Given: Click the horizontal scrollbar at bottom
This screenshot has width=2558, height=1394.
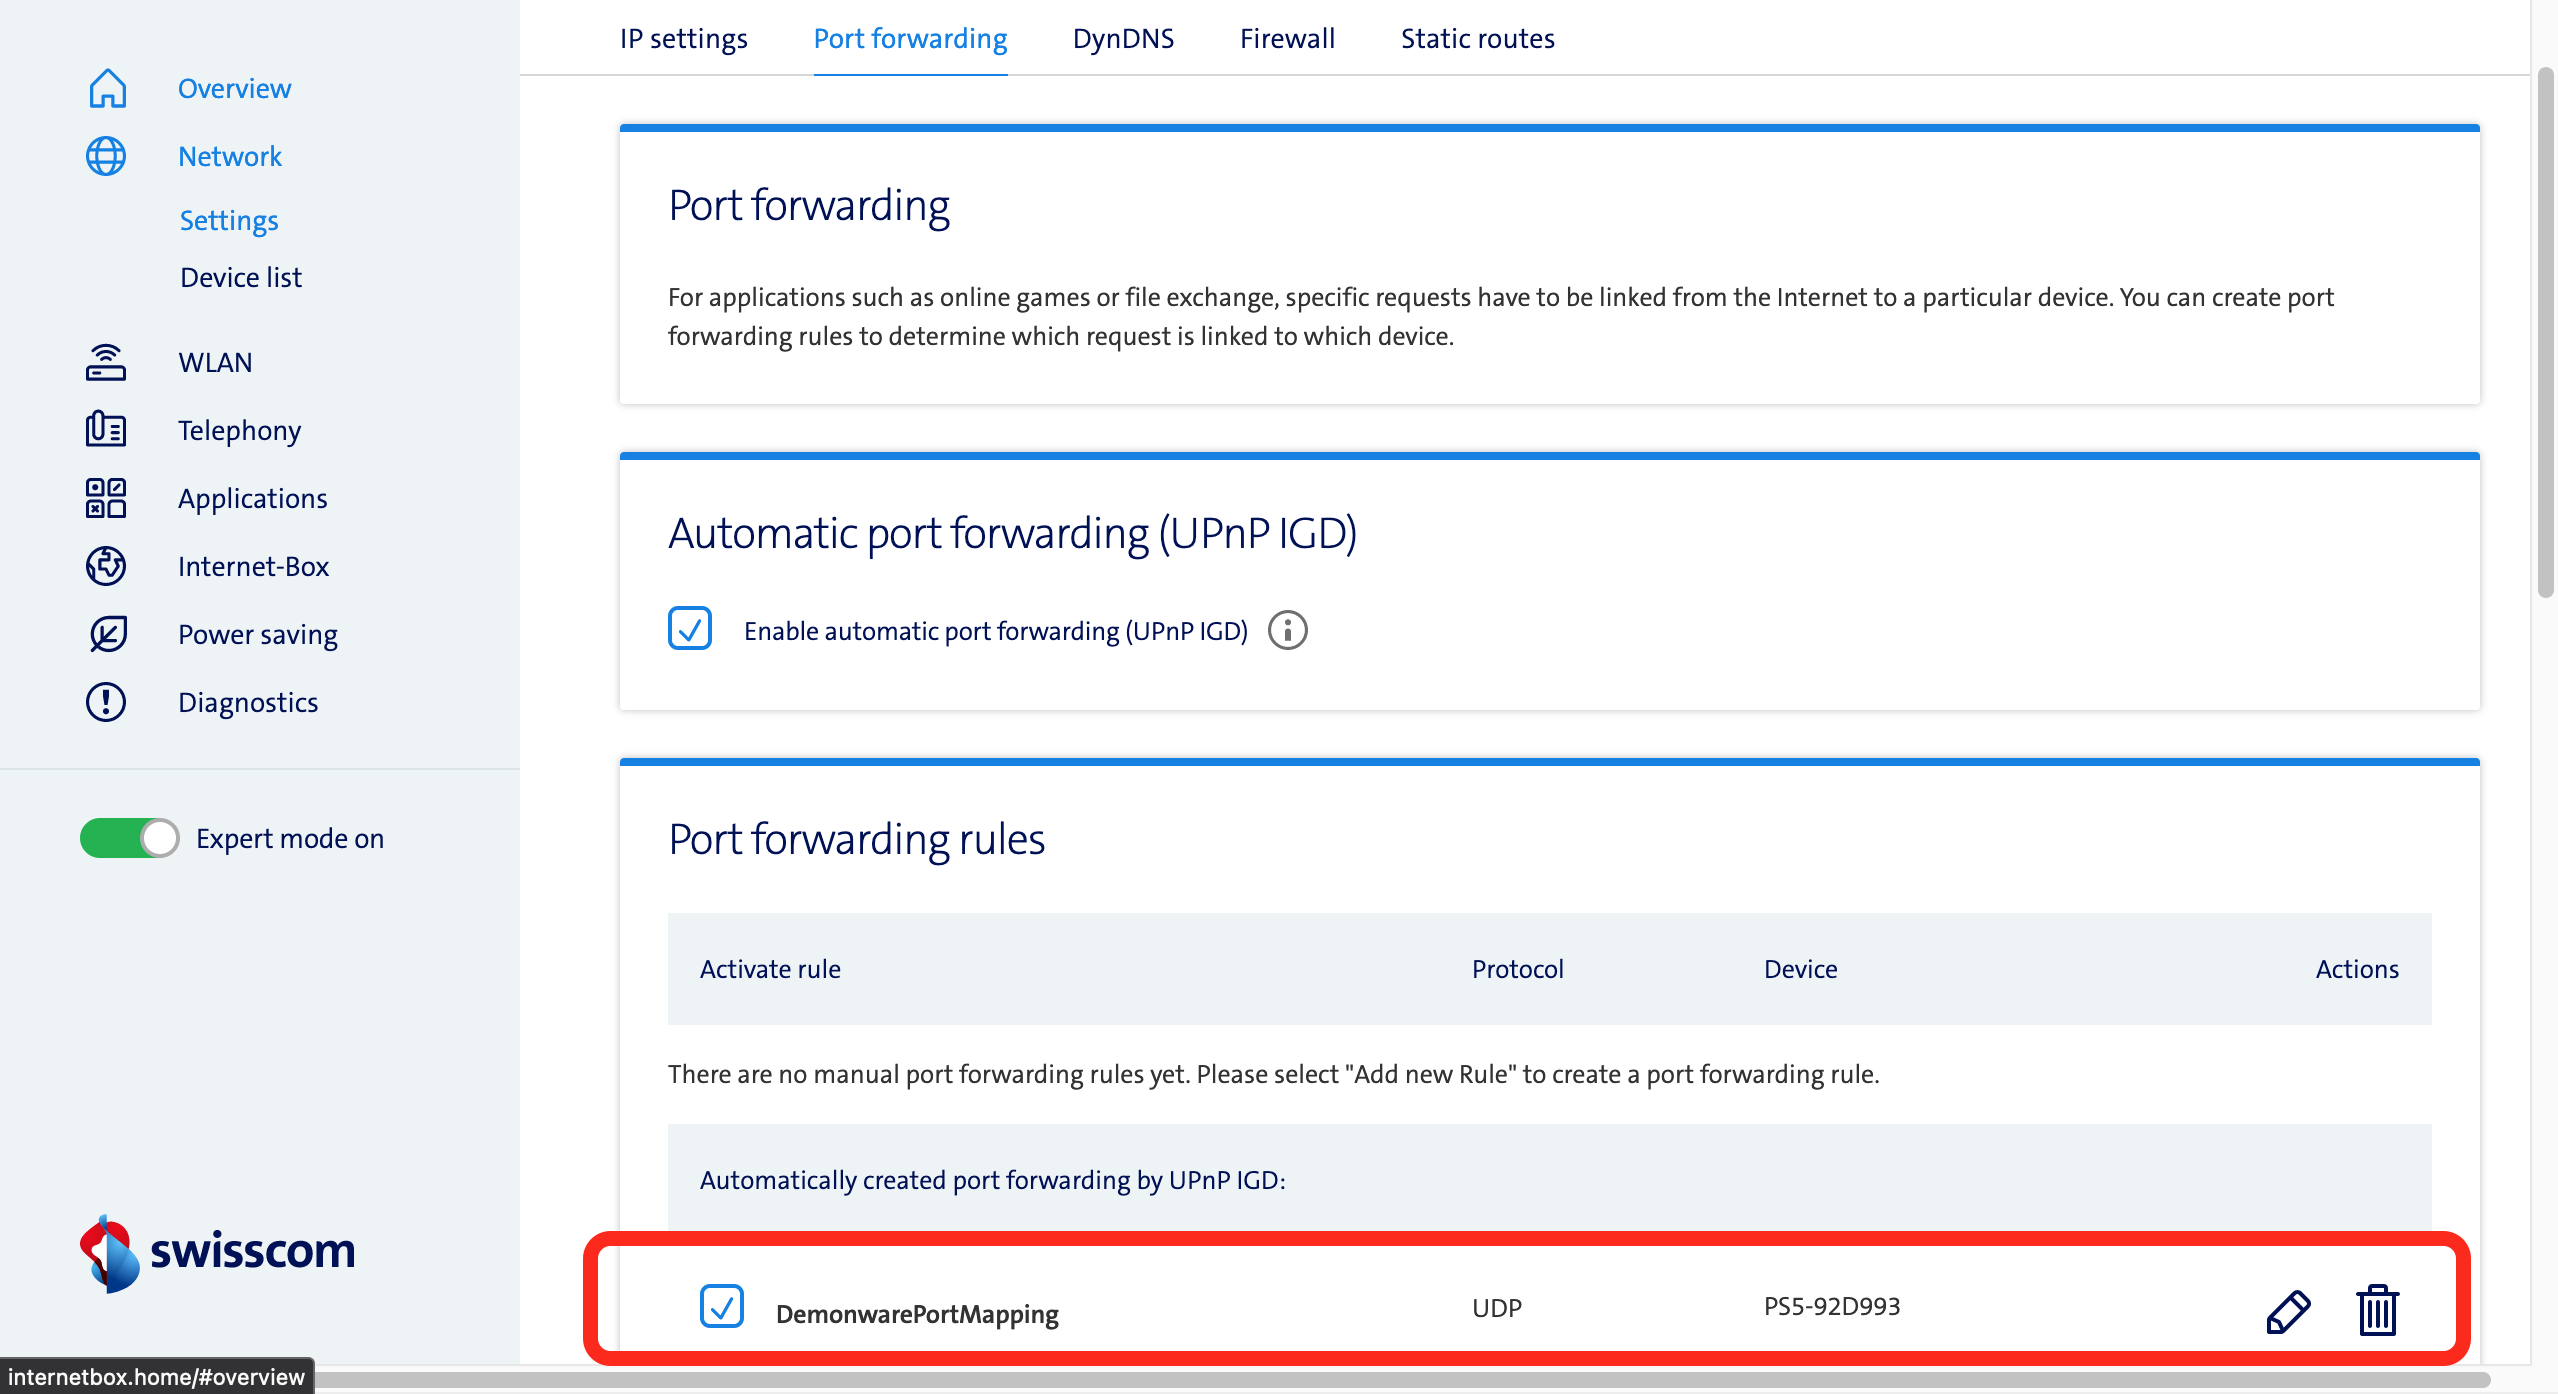Looking at the screenshot, I should click(1400, 1380).
